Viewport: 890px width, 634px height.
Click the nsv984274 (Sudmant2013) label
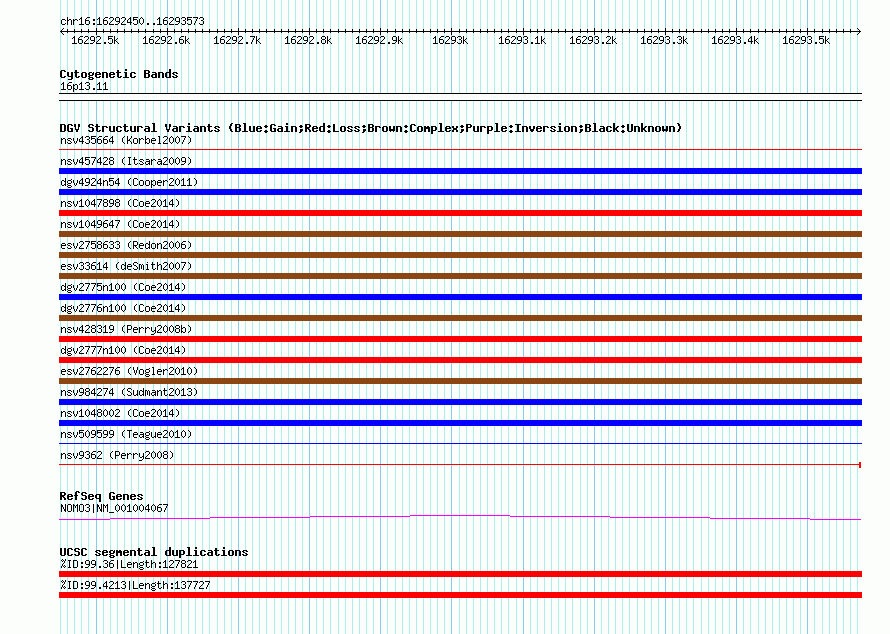click(129, 392)
